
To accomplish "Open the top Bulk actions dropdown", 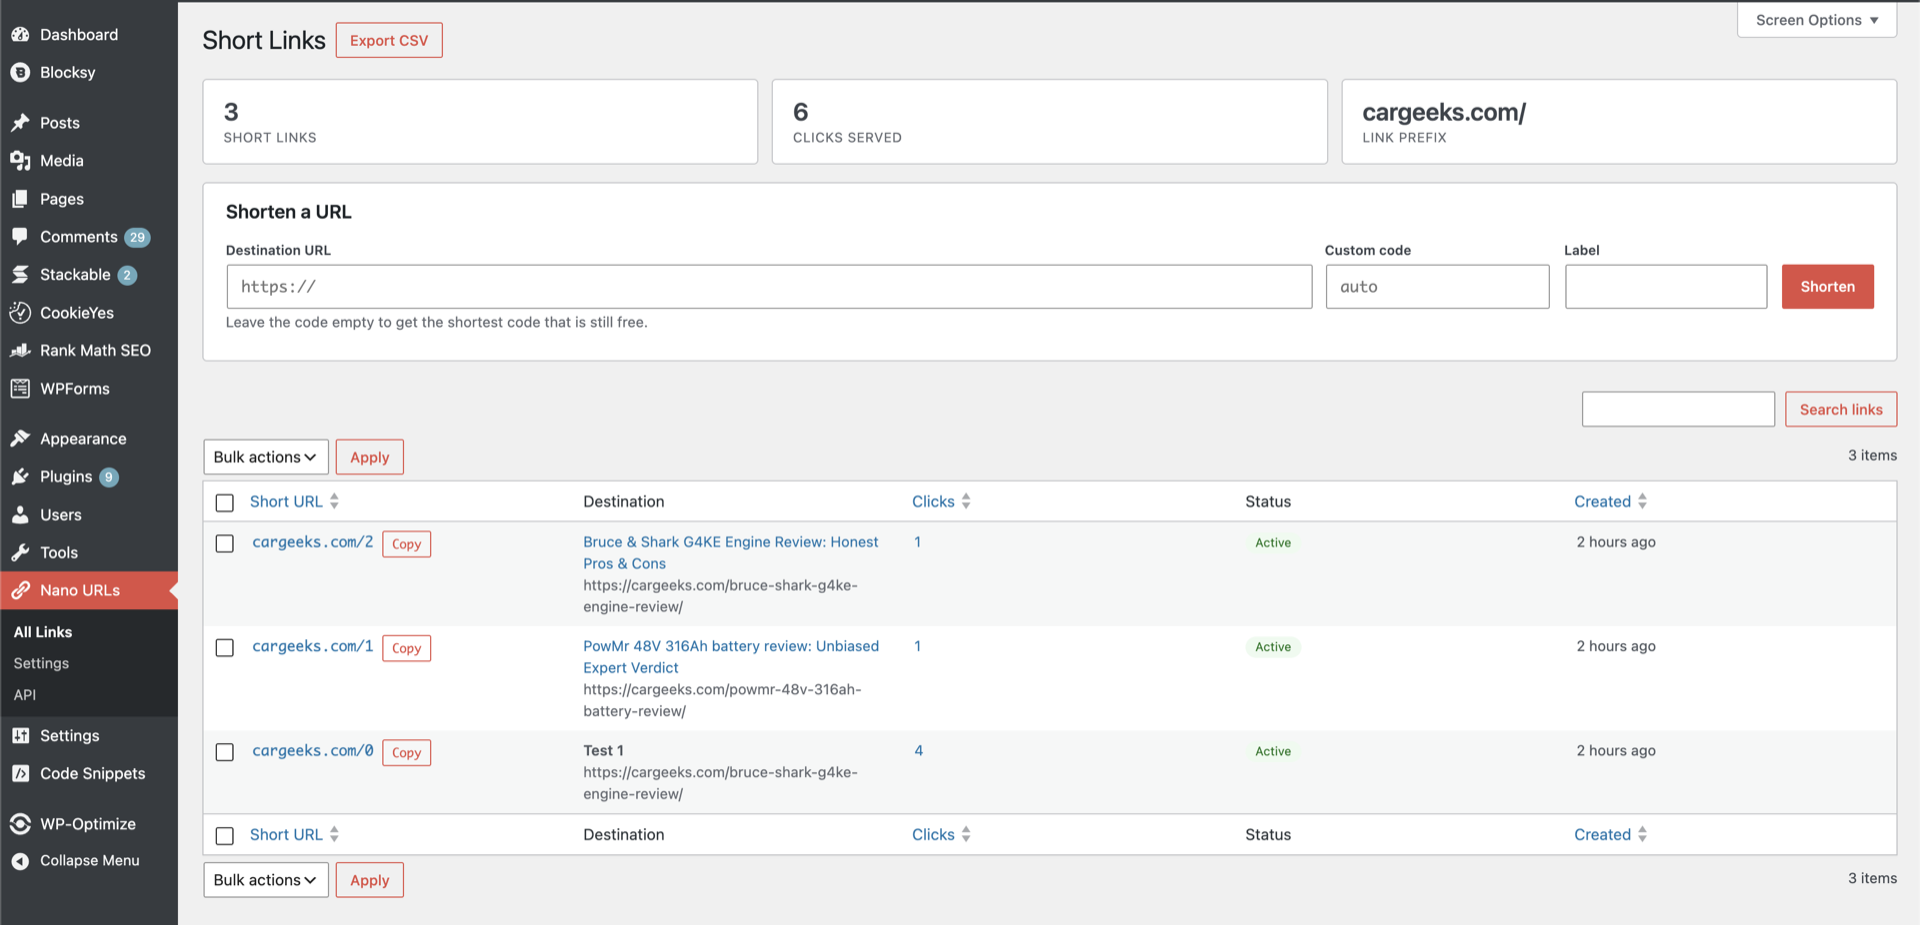I will coord(266,457).
